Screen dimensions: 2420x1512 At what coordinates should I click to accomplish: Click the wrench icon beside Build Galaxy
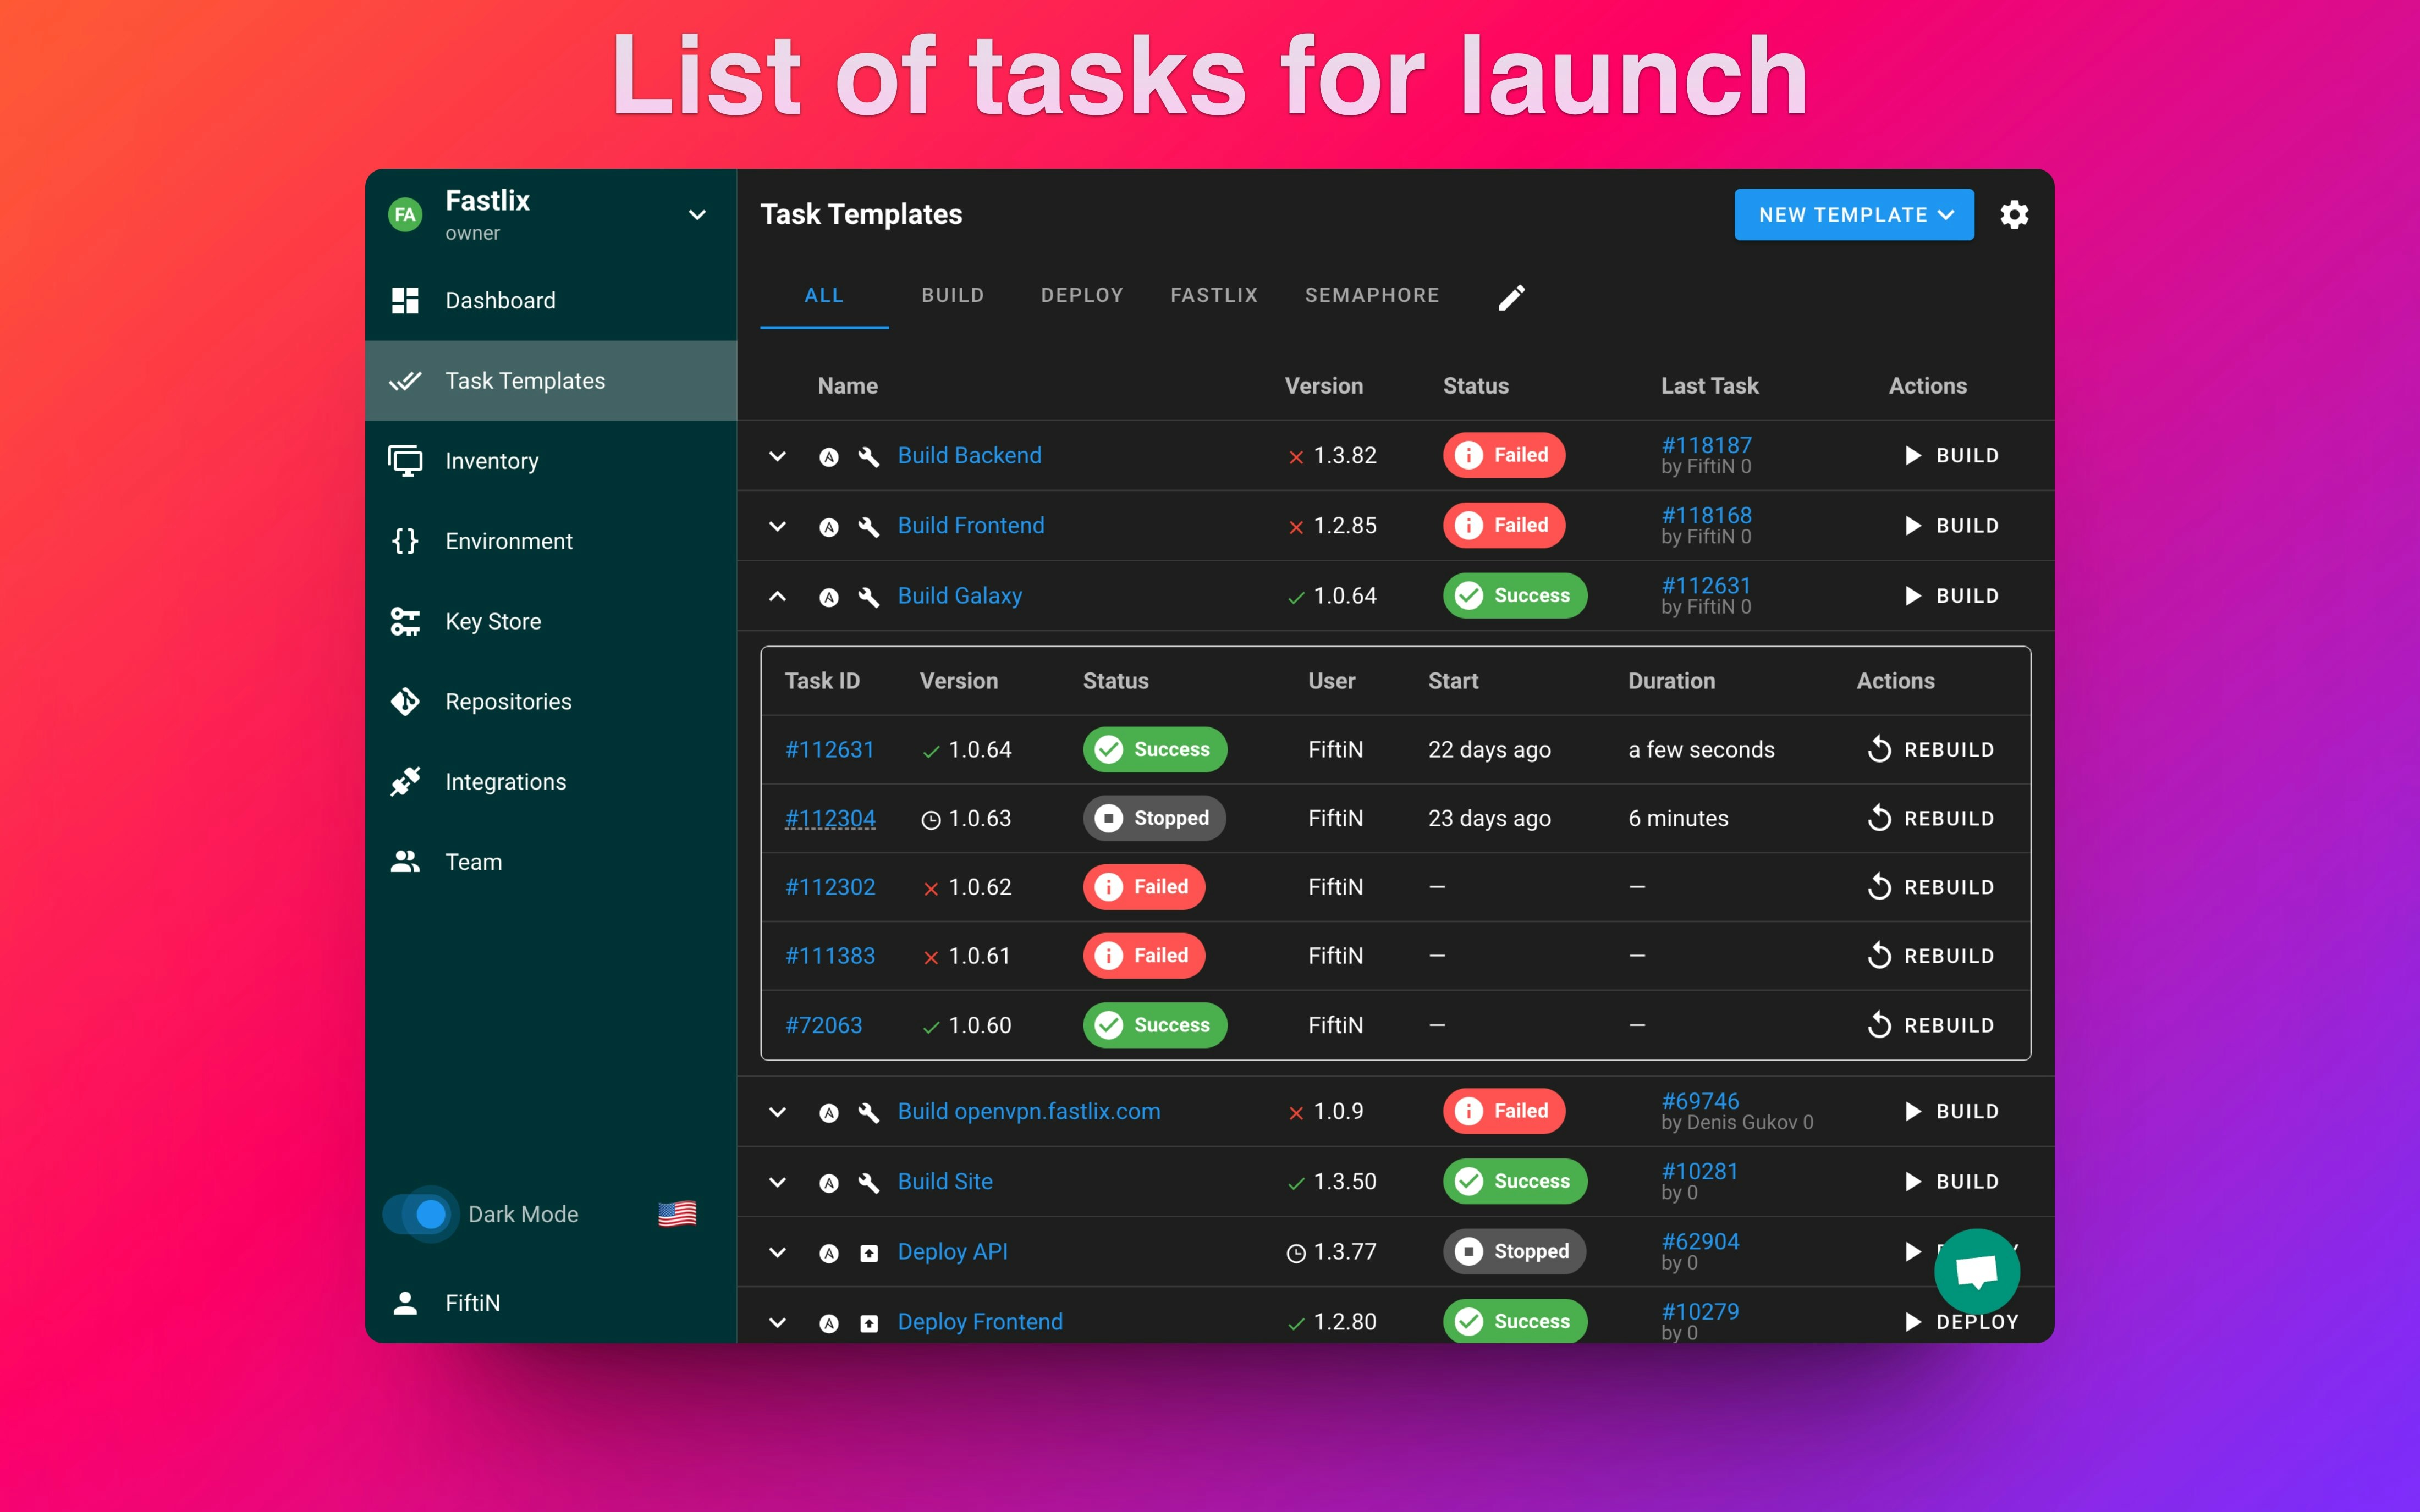(869, 597)
